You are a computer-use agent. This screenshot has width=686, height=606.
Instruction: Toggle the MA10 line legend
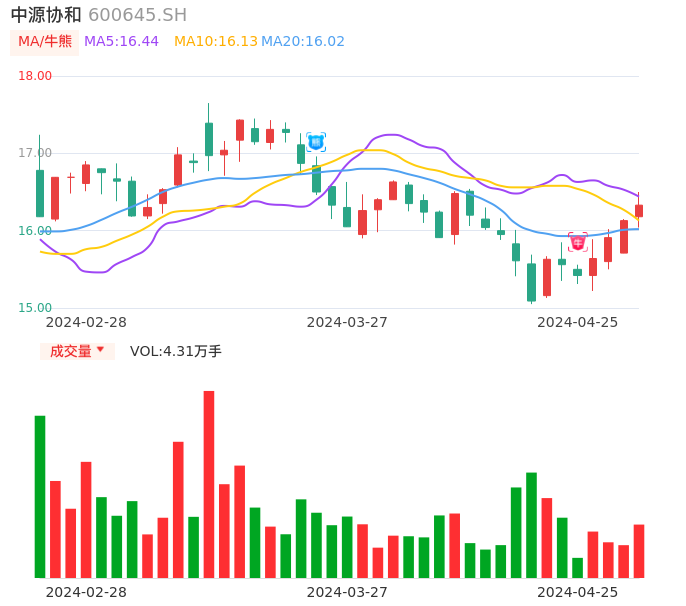tap(215, 41)
